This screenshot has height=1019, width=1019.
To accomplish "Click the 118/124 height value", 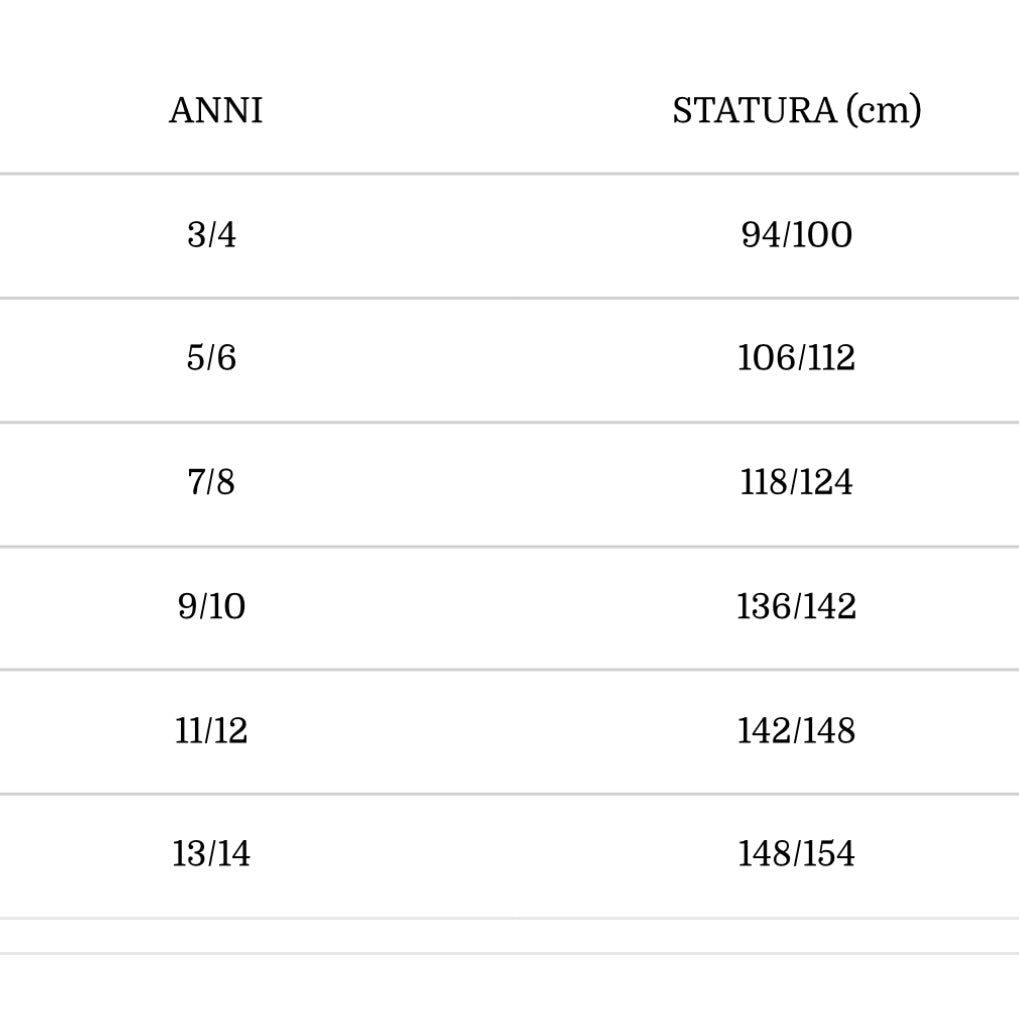I will pyautogui.click(x=796, y=483).
